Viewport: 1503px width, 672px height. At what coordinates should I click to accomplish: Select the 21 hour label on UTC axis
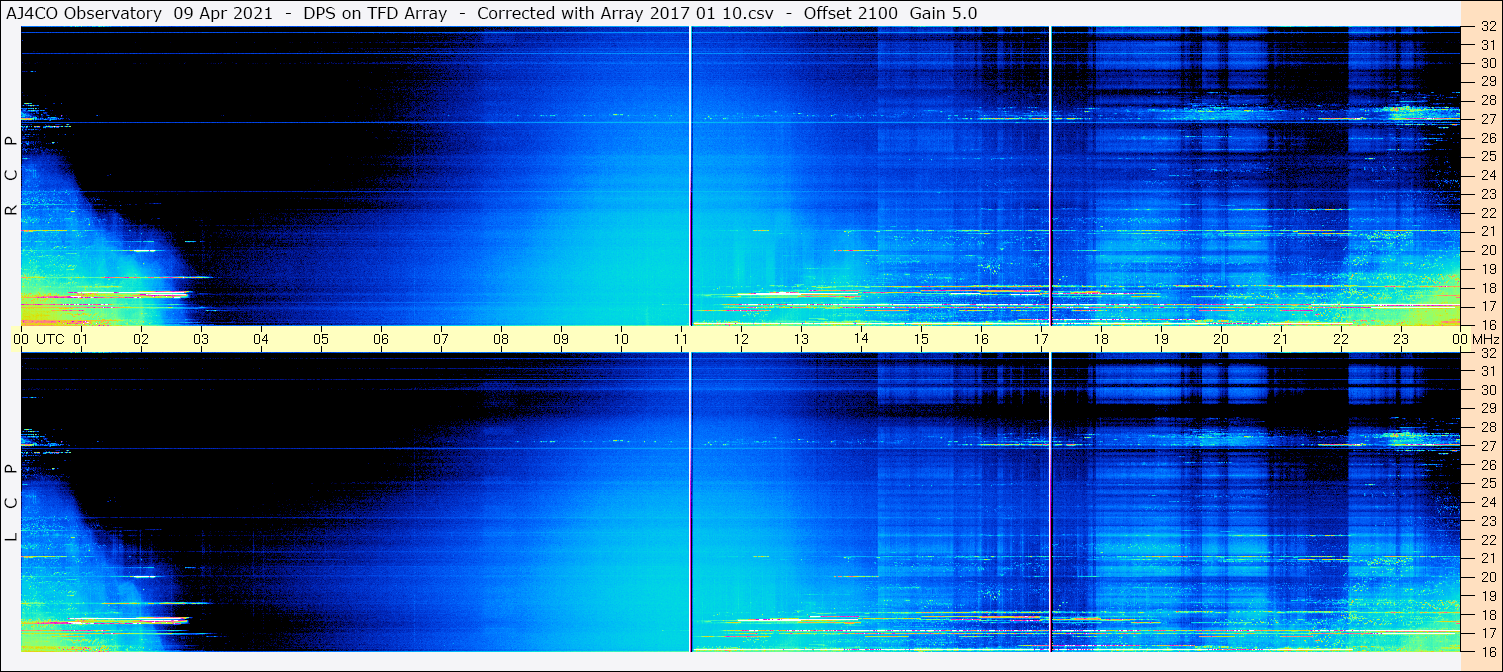[1281, 339]
